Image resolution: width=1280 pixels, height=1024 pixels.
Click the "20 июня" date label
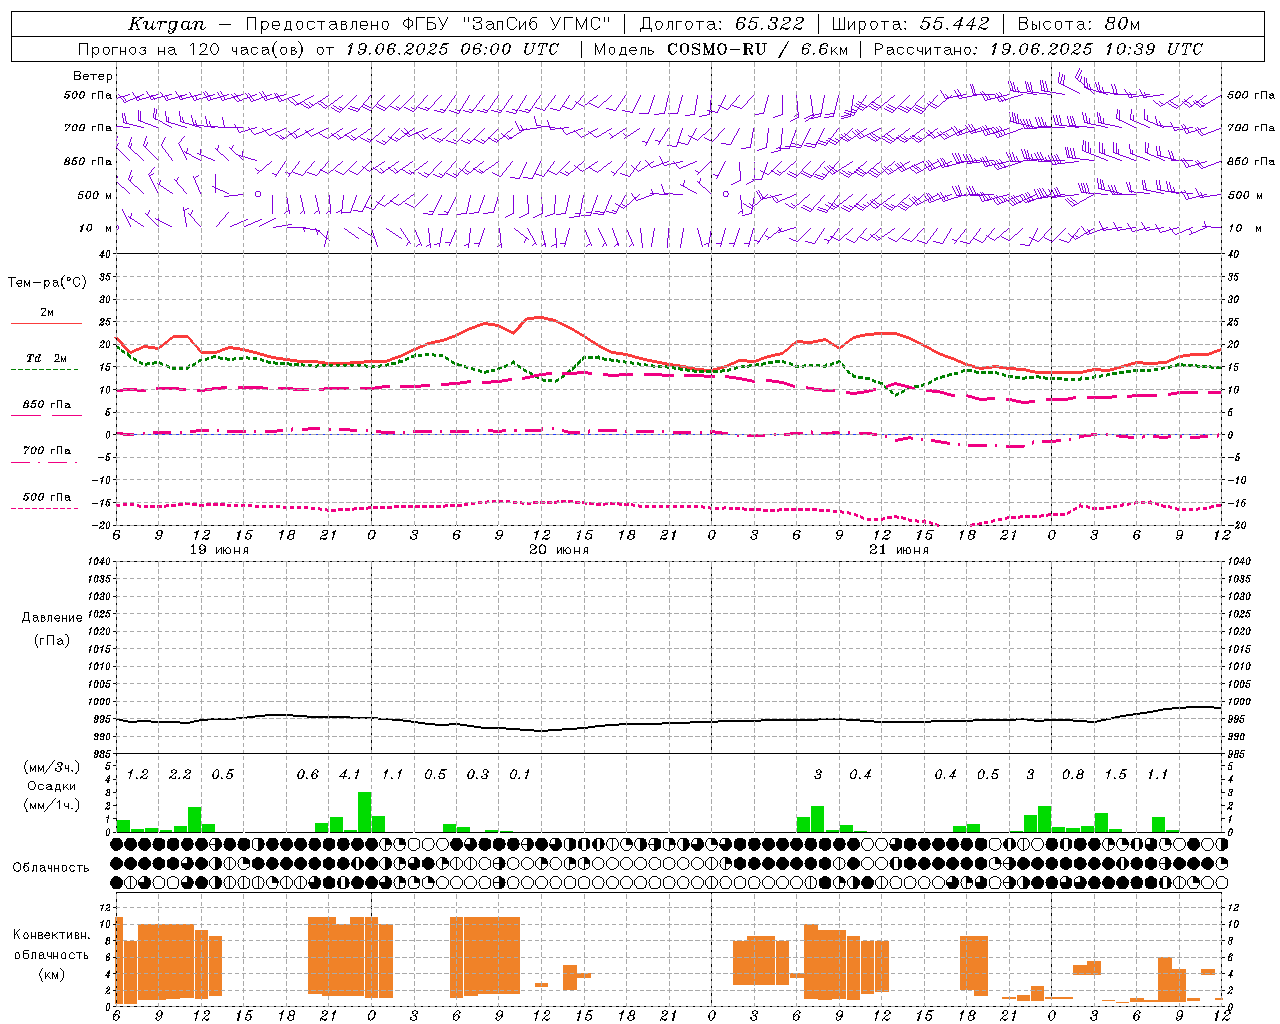click(x=559, y=550)
